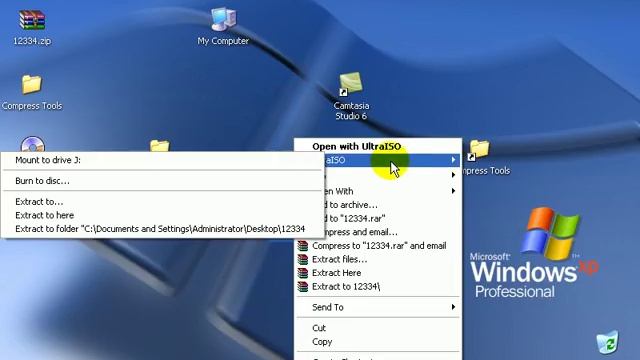
Task: Choose Open with UltraISO
Action: pos(356,146)
